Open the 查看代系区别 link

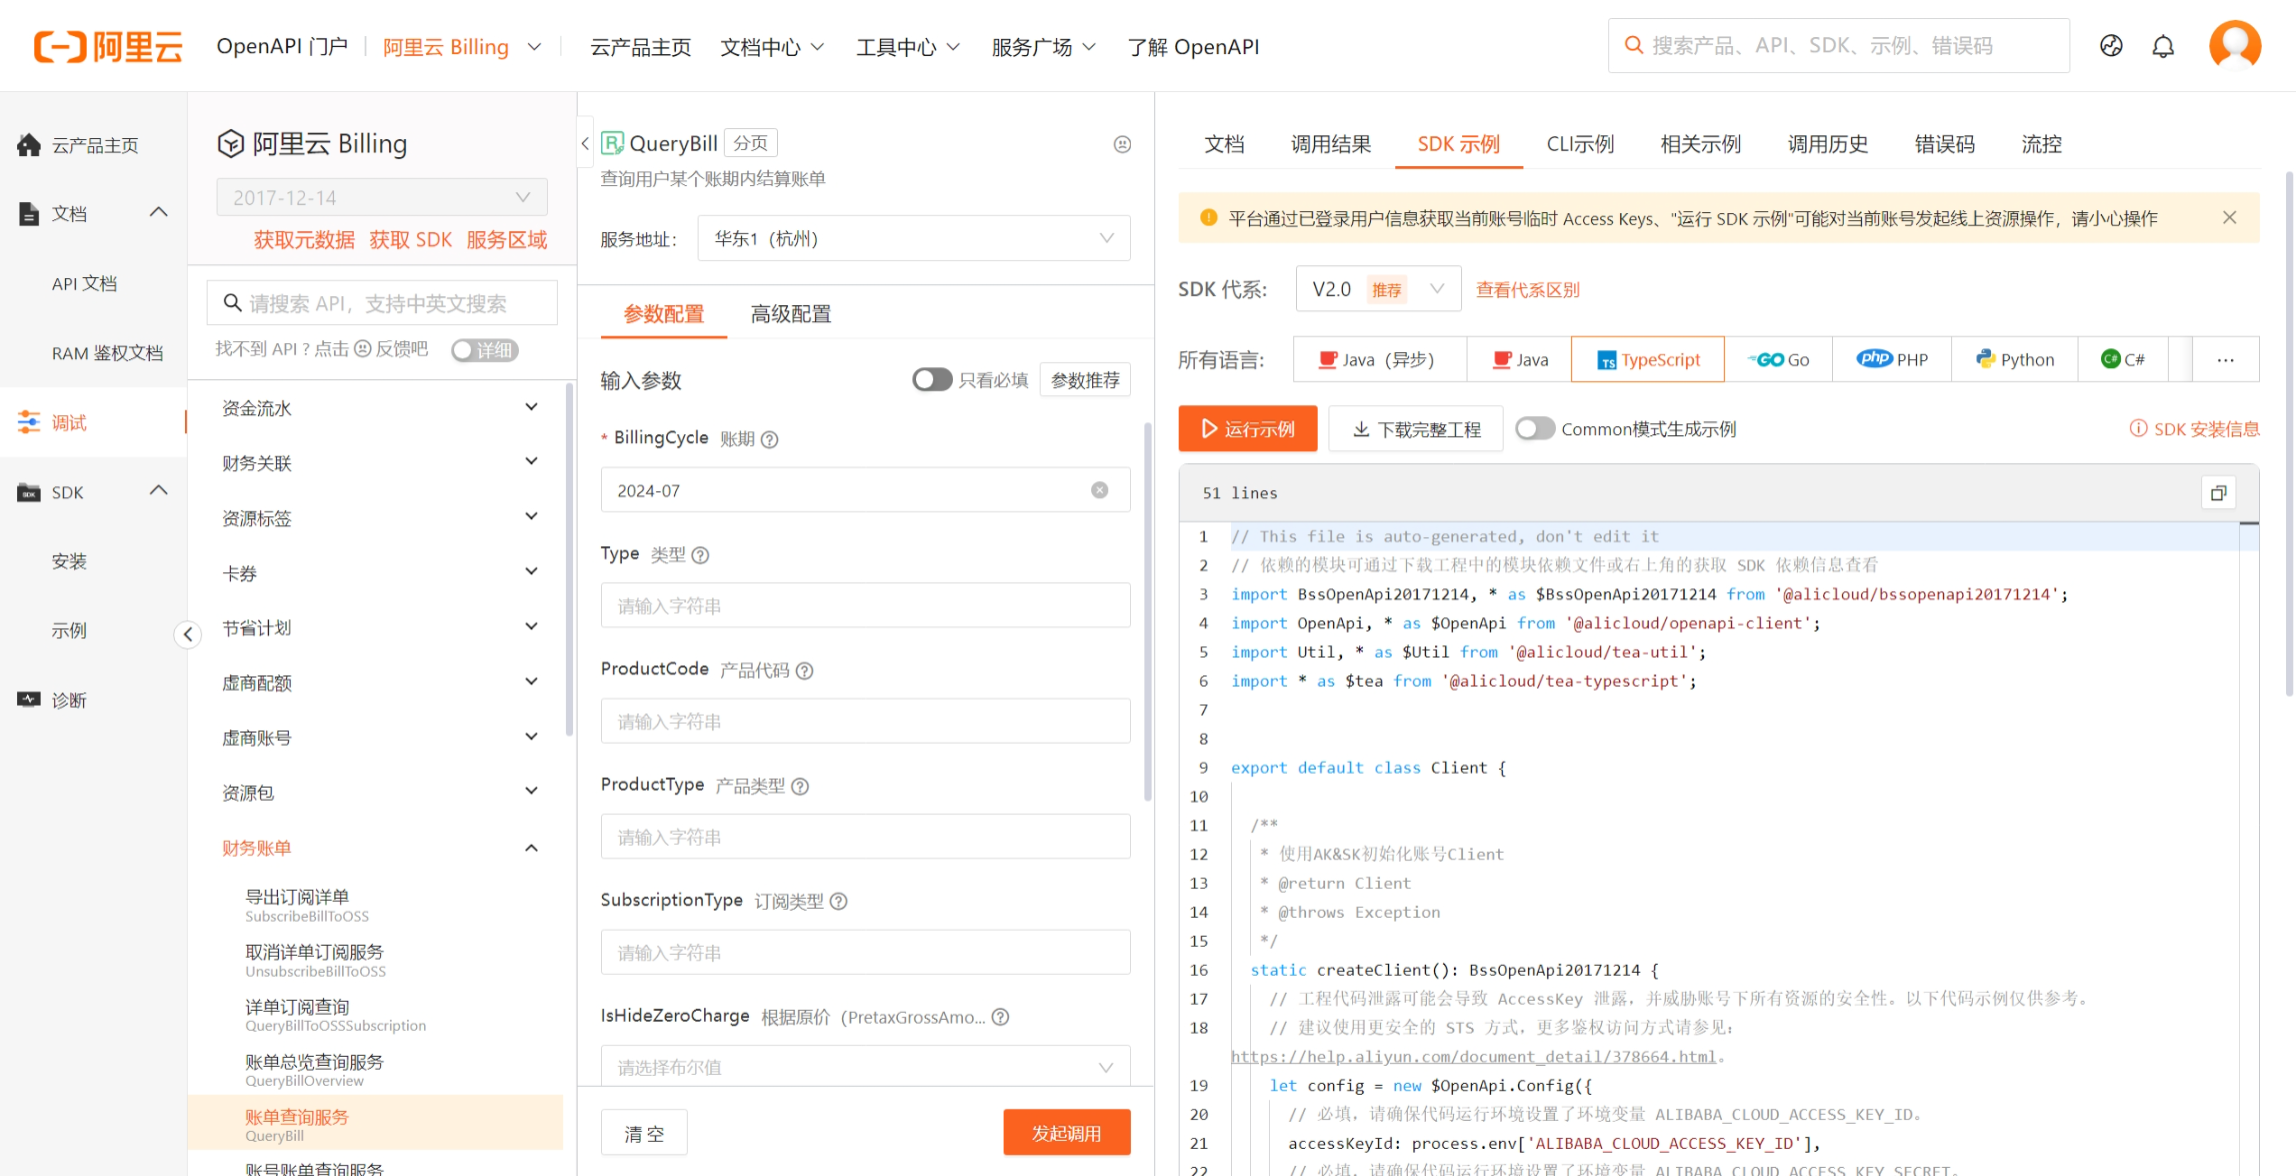click(x=1527, y=290)
